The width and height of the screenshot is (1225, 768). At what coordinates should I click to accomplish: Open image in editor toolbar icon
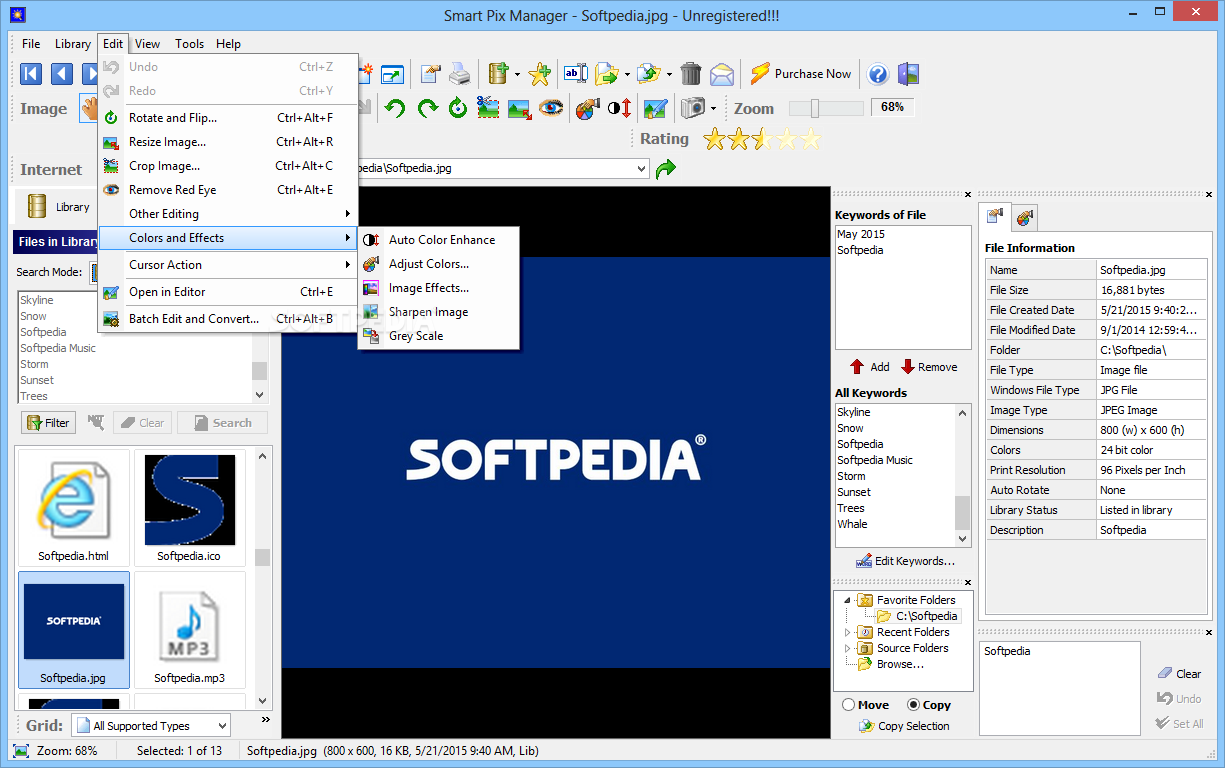coord(655,108)
